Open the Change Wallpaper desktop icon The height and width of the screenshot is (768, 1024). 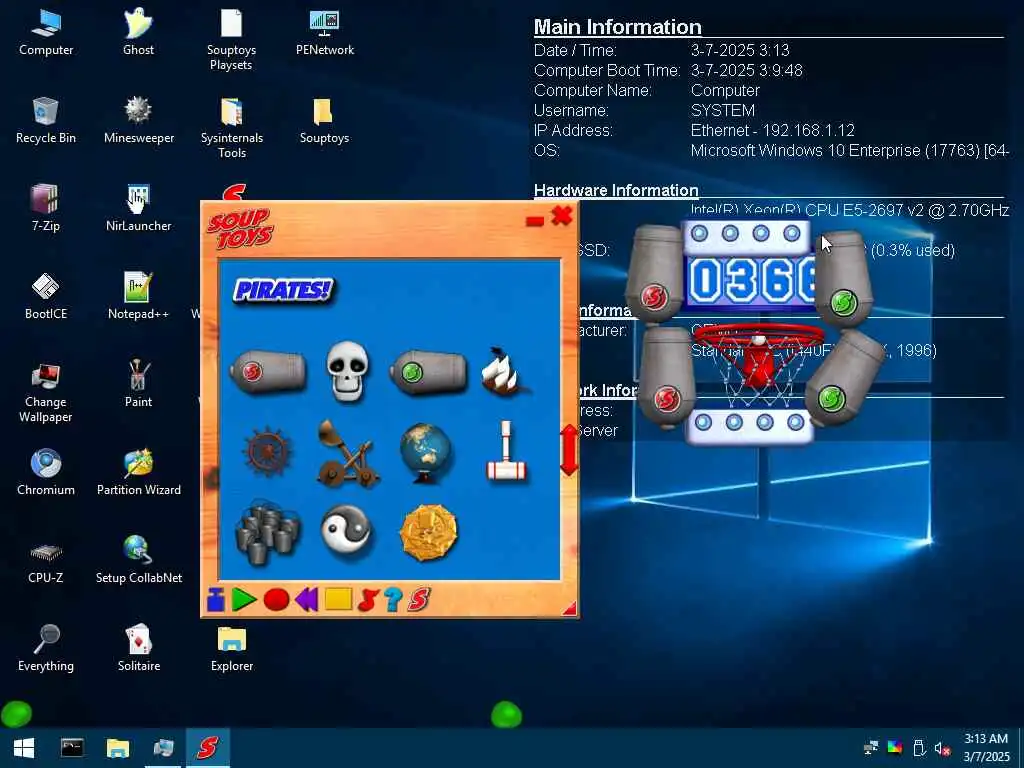(46, 392)
